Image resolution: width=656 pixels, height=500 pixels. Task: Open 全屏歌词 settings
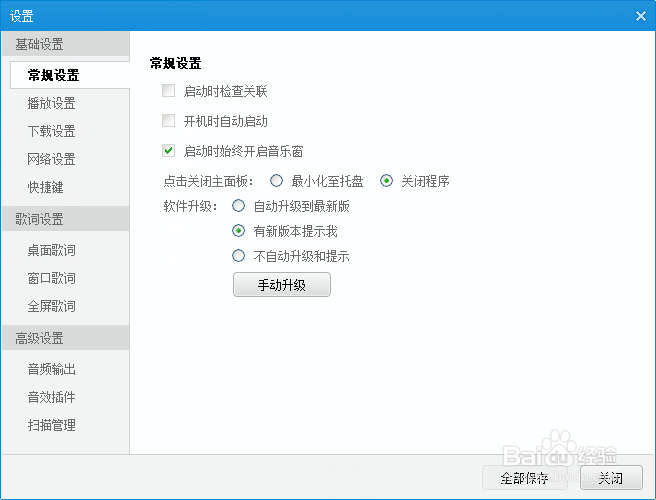coord(51,306)
